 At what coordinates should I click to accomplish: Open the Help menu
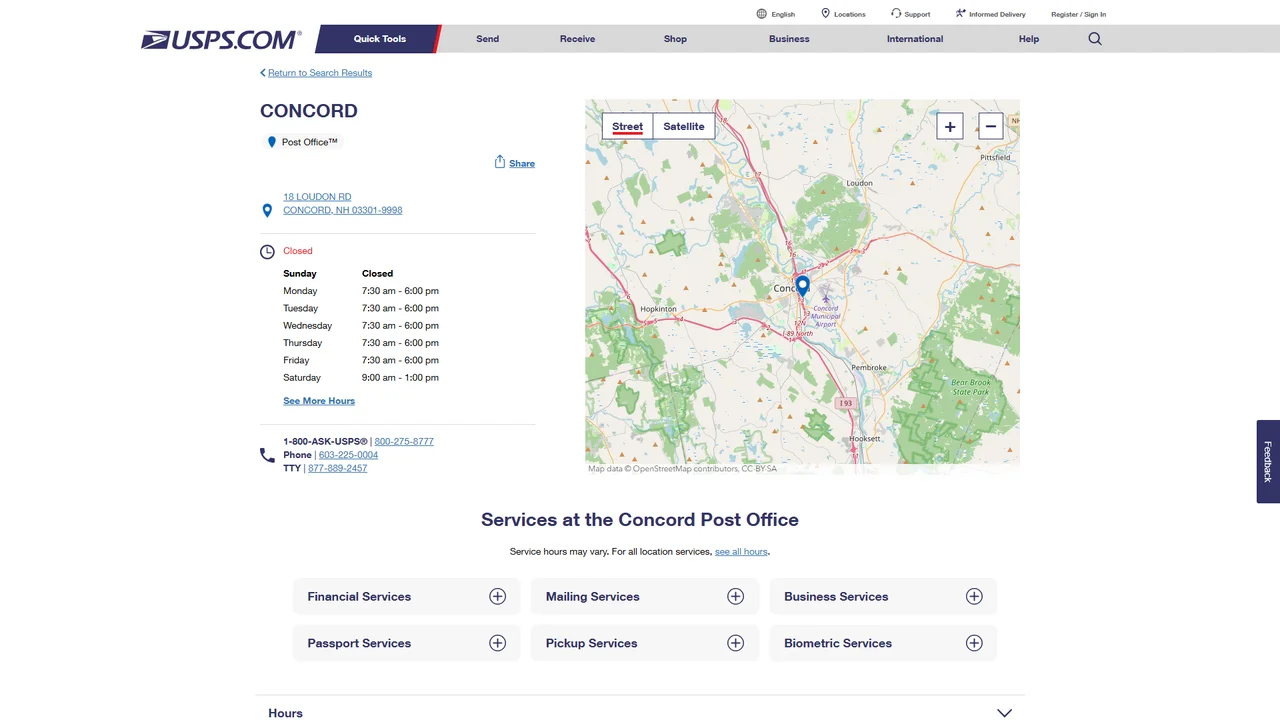click(1029, 39)
